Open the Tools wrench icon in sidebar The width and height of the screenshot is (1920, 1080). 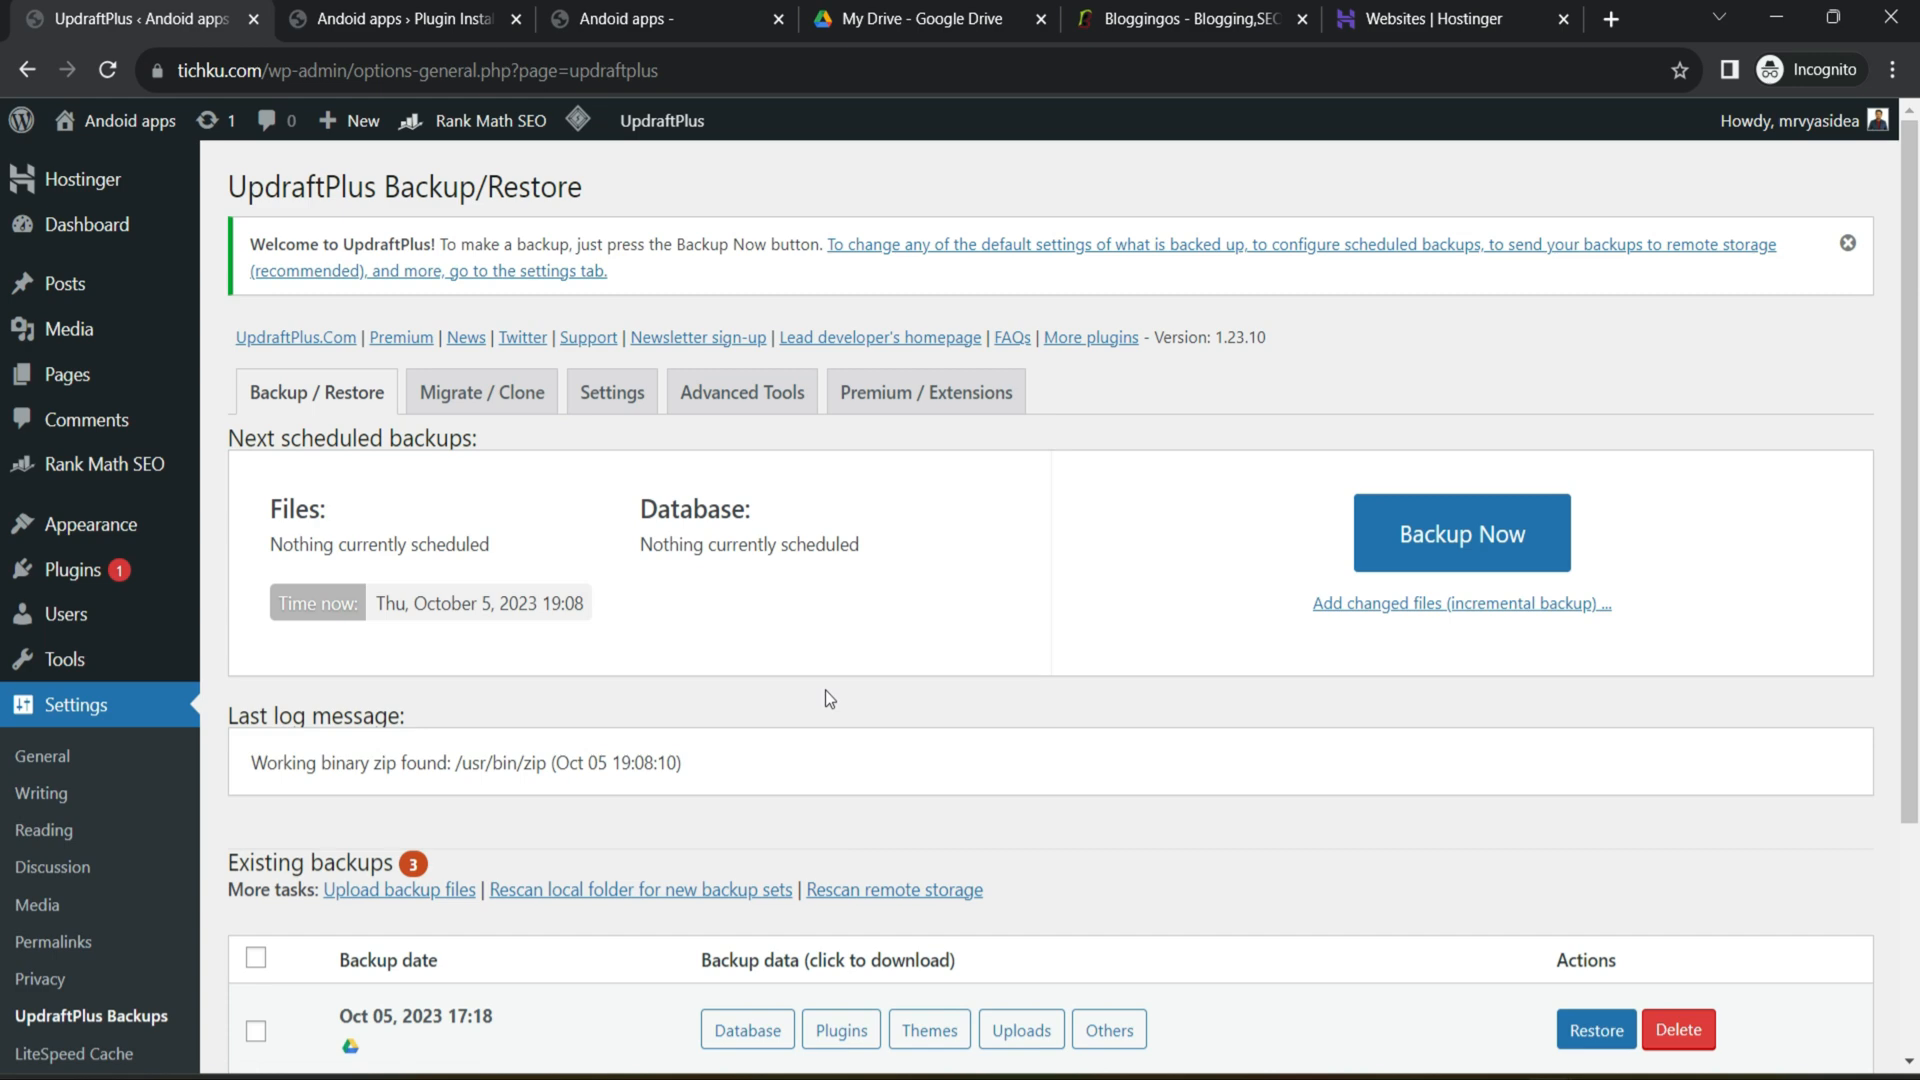[22, 659]
